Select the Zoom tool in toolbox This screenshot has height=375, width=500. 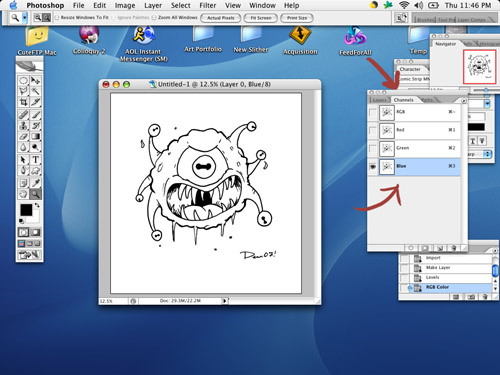pyautogui.click(x=35, y=194)
